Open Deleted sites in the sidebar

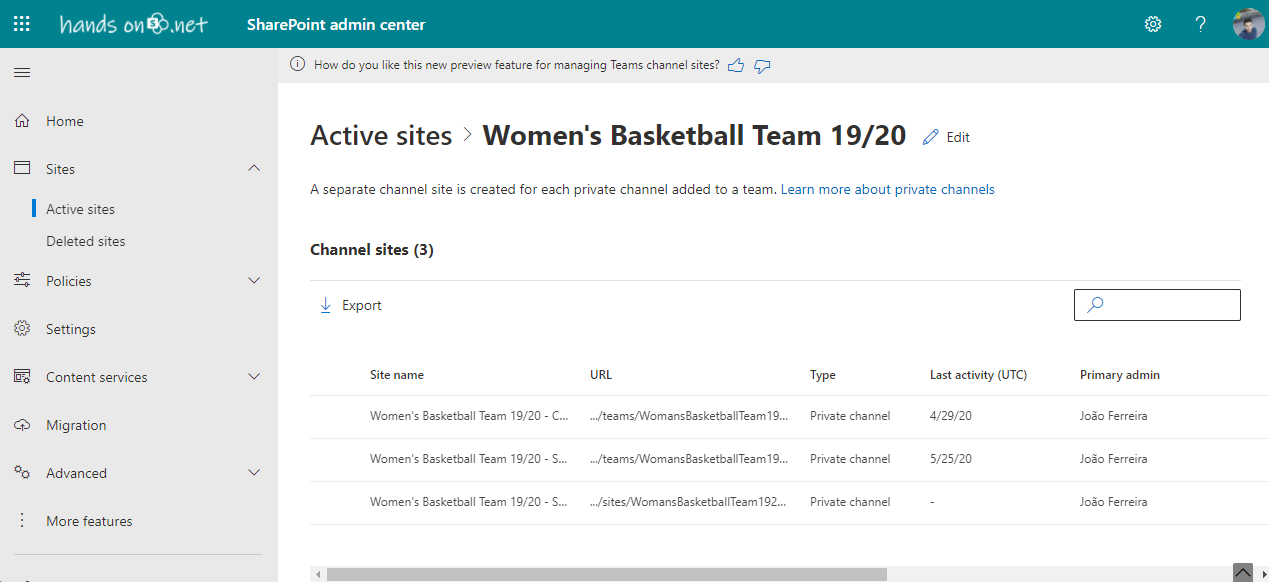[86, 241]
